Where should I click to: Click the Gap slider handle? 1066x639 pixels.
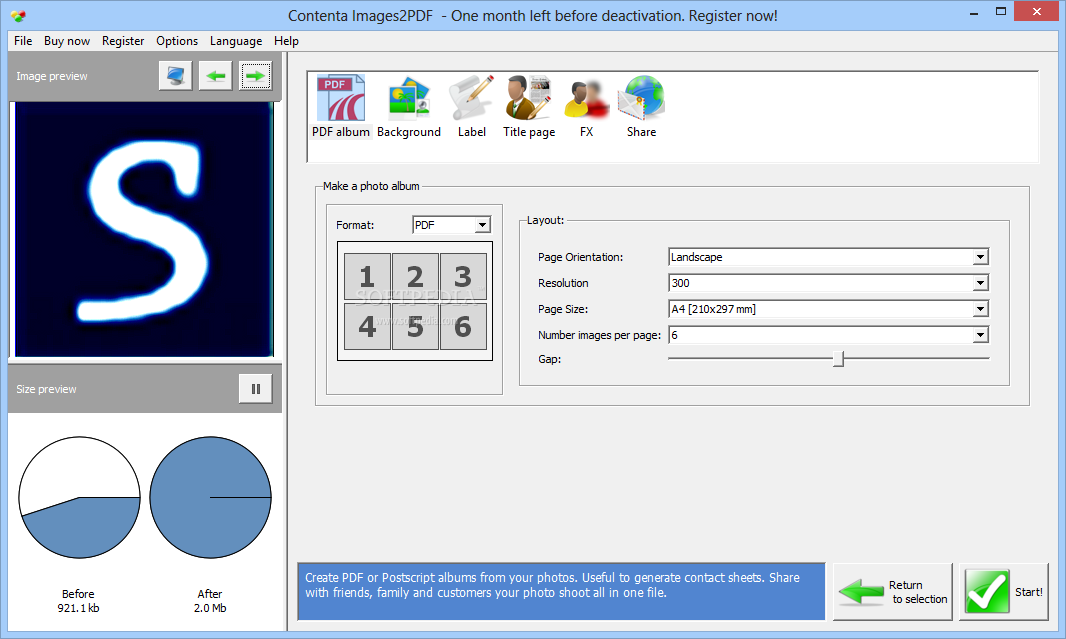[x=839, y=358]
